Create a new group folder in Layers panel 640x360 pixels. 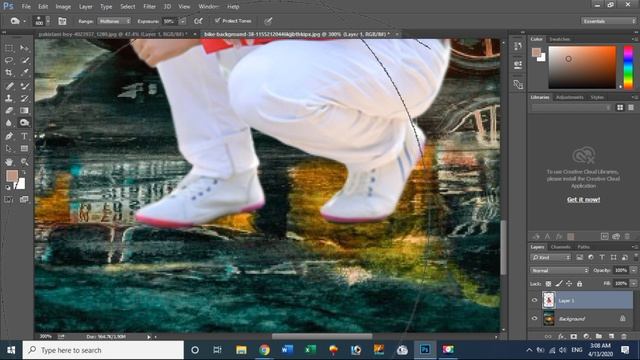[x=598, y=336]
